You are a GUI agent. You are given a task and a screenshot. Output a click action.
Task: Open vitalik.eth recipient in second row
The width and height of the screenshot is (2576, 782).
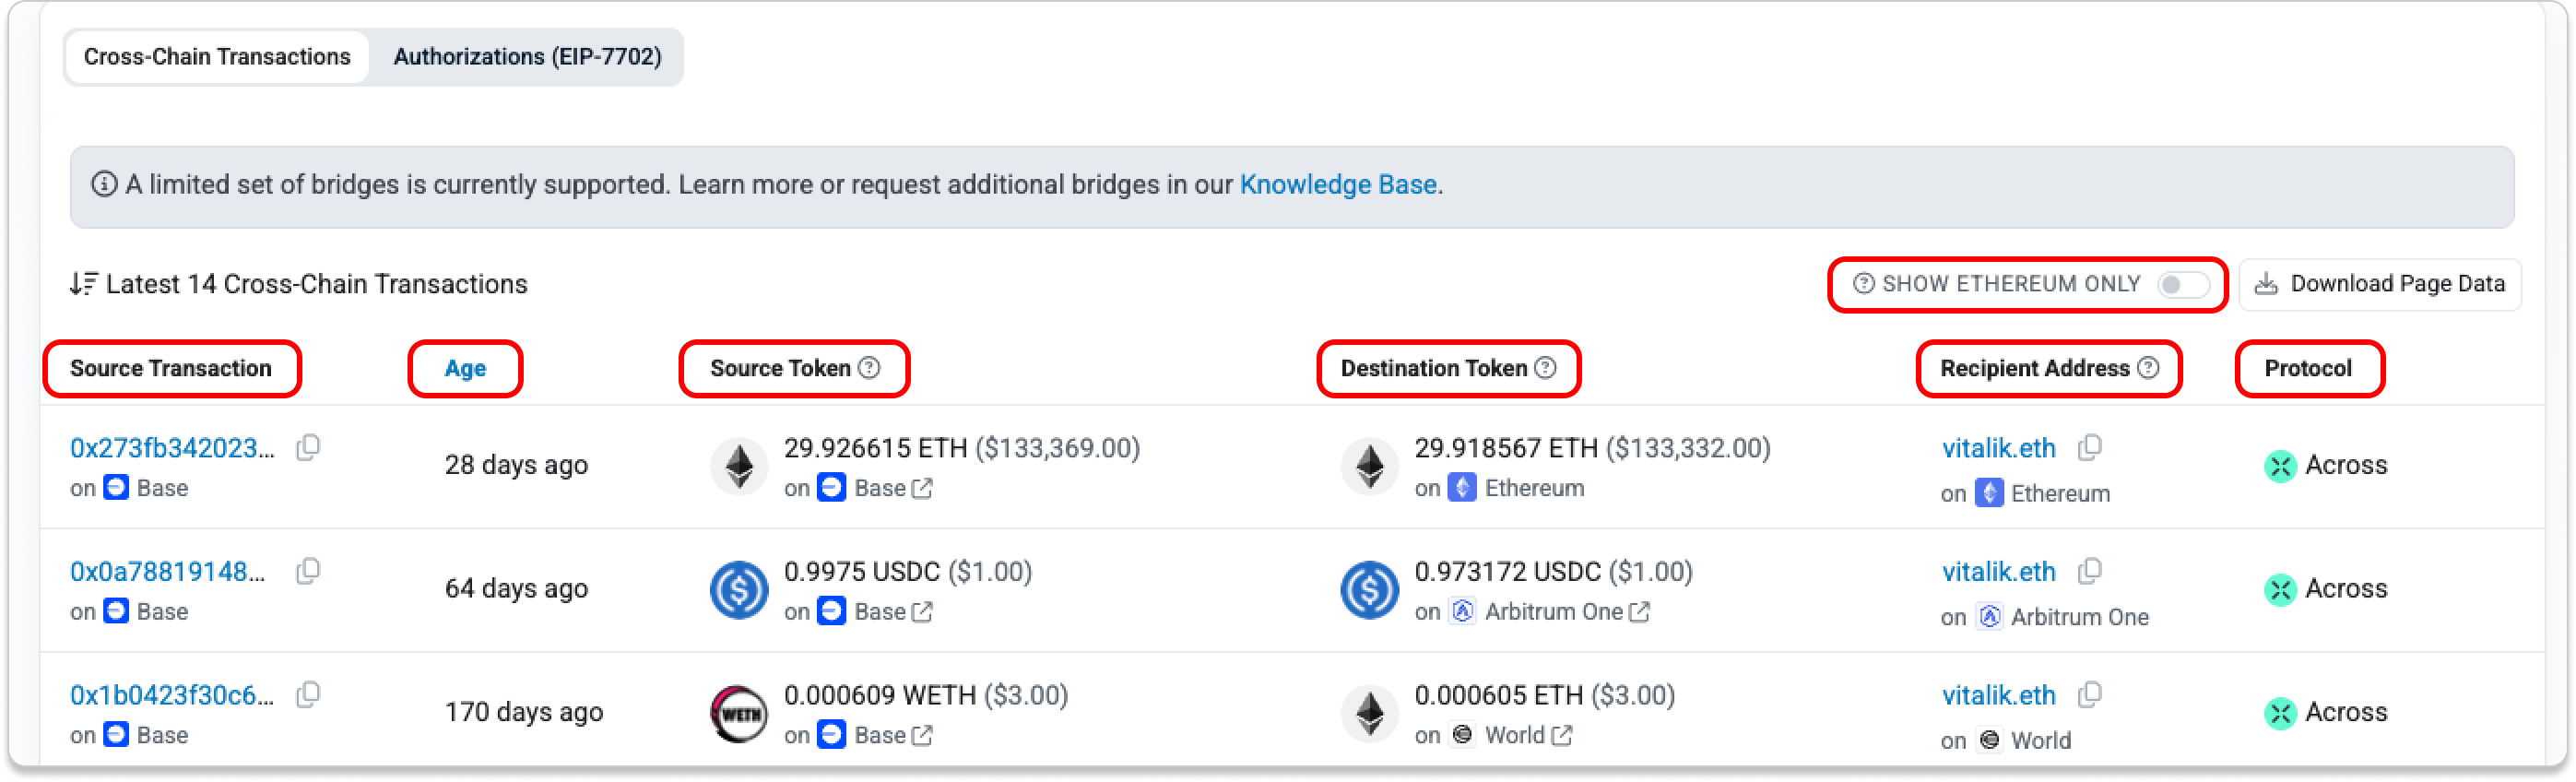coord(1998,572)
